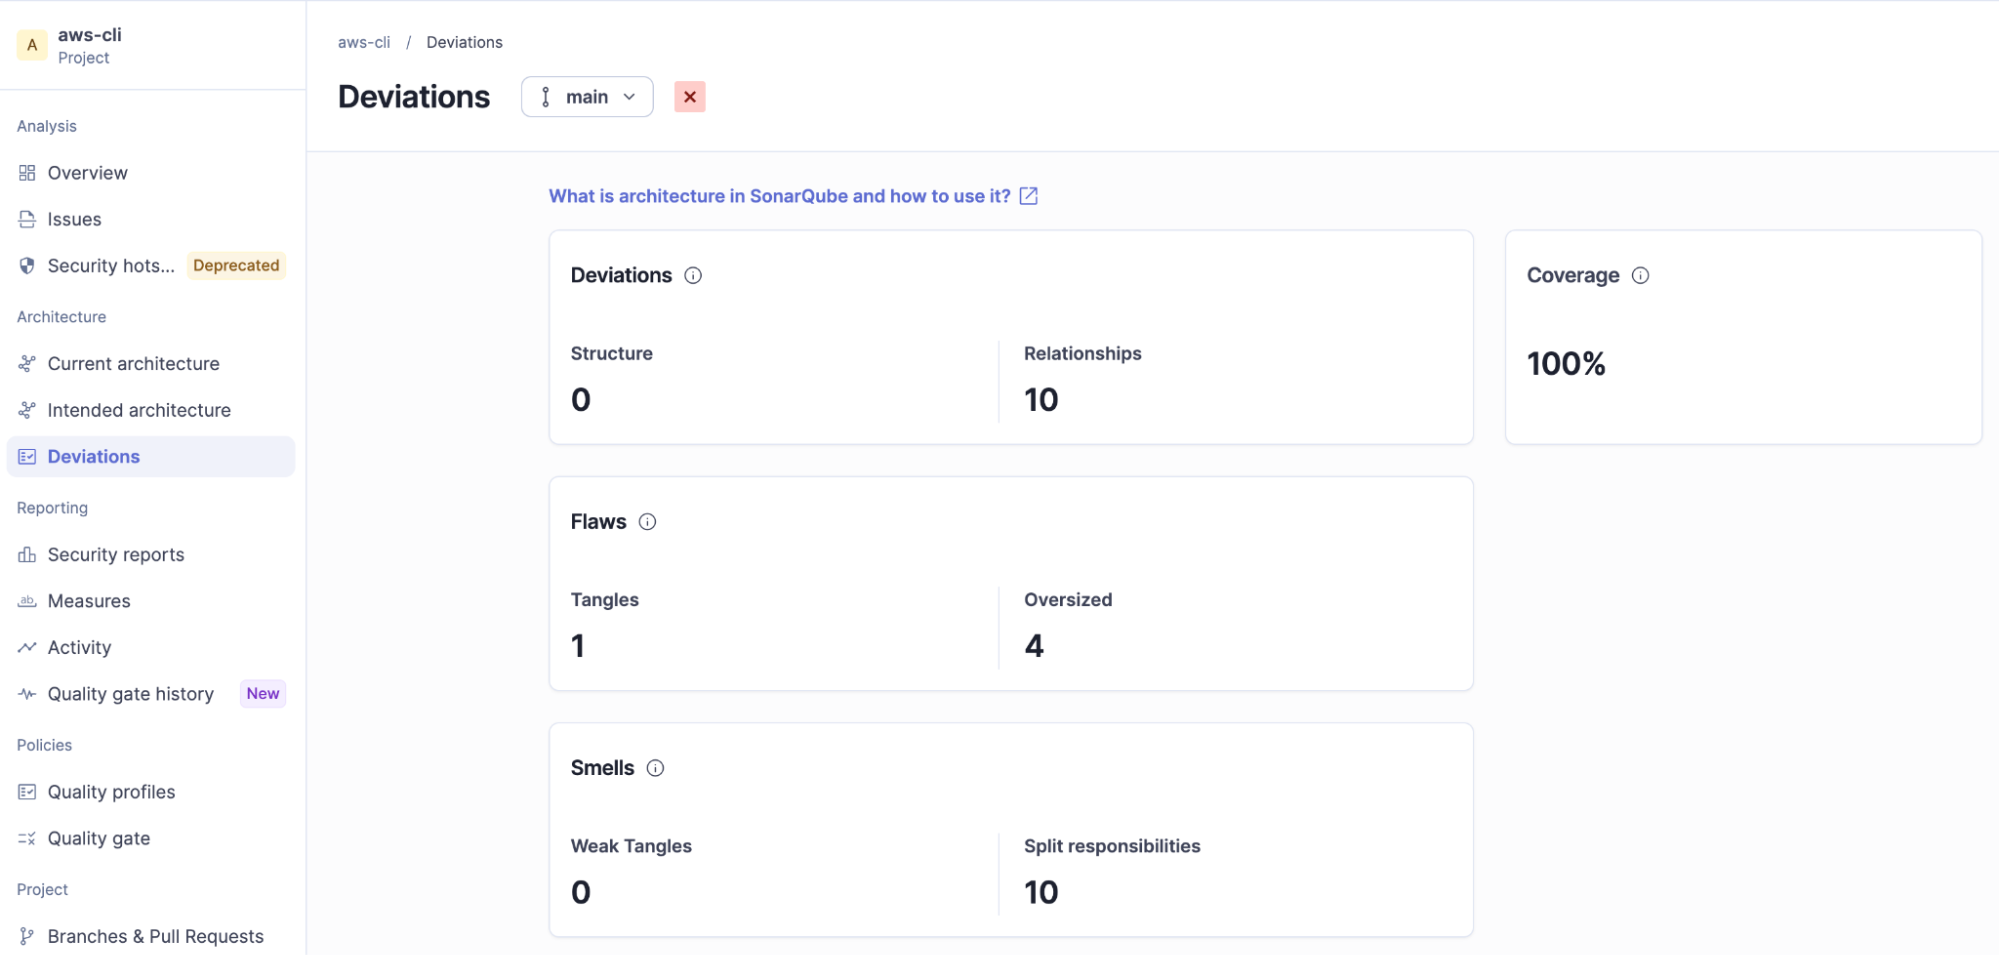Click the Relationships deviations count 10
The image size is (1999, 955).
click(x=1041, y=400)
